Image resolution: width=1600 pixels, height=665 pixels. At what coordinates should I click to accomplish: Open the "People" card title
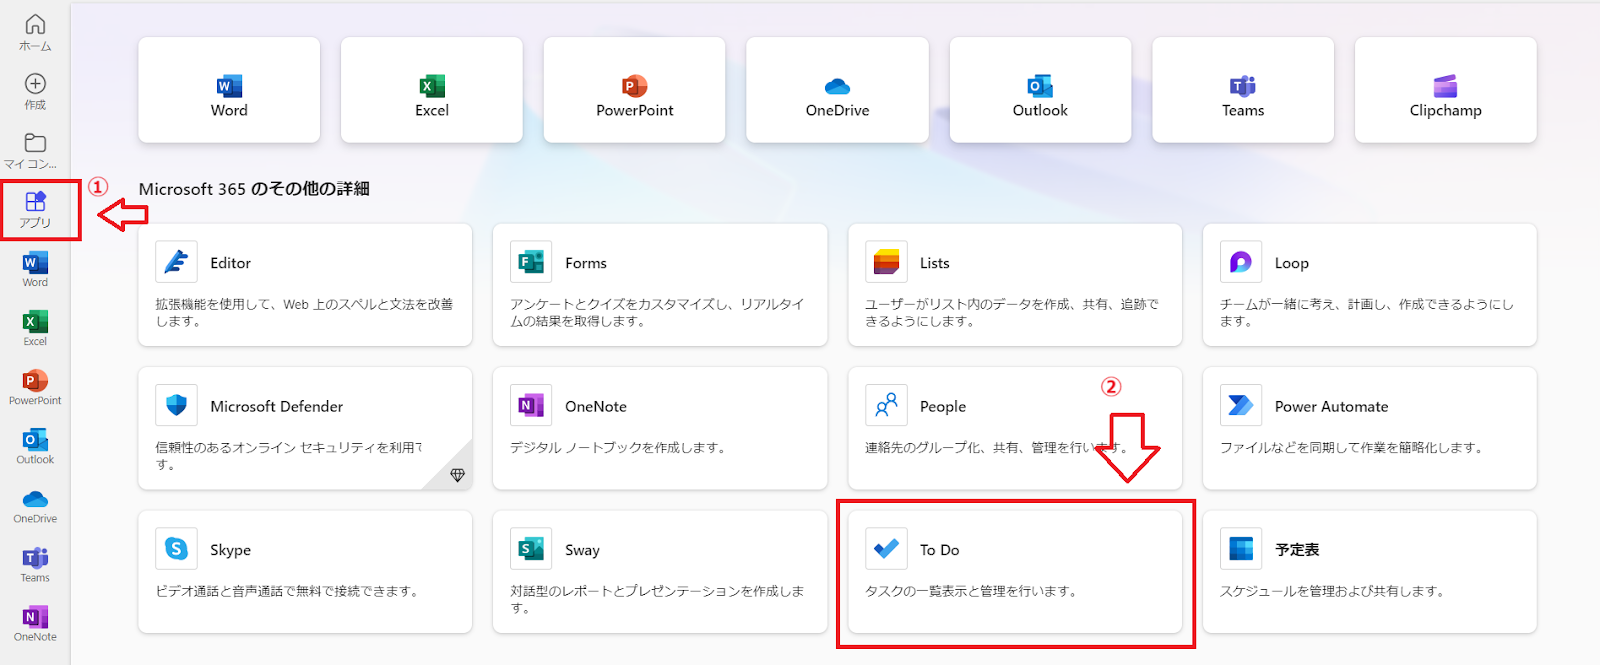pos(943,406)
